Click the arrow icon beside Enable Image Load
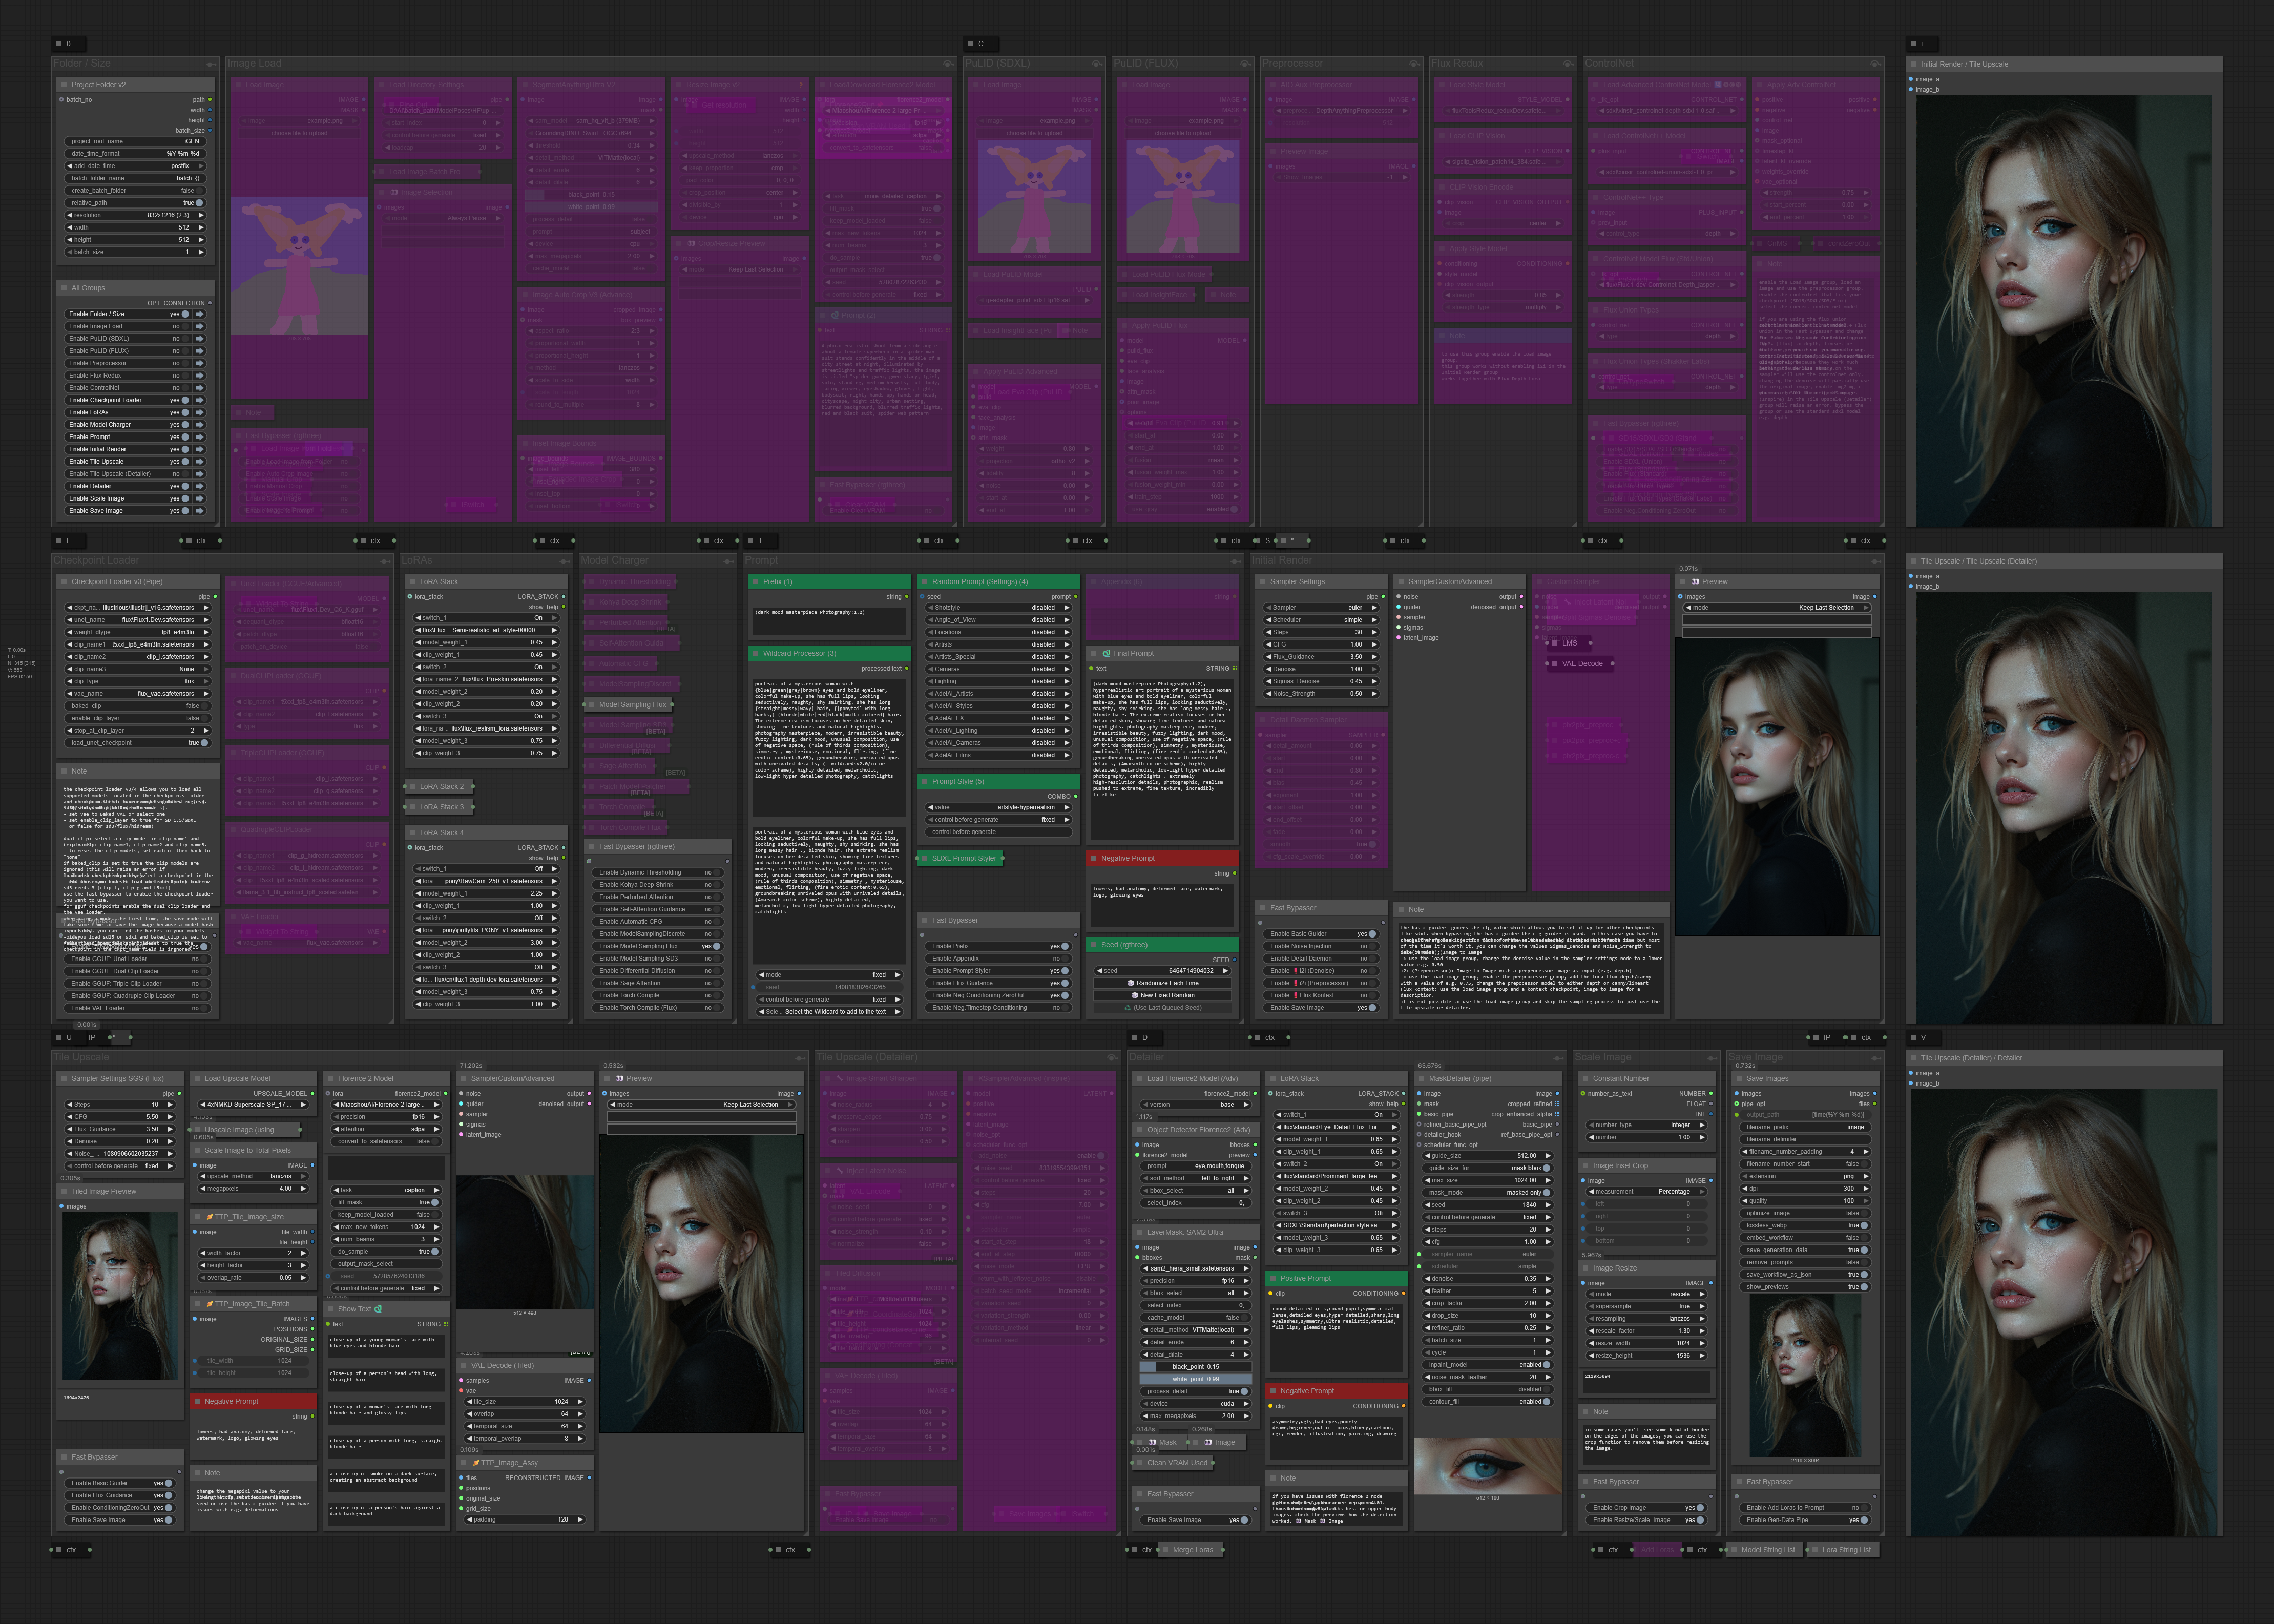This screenshot has width=2274, height=1624. (x=200, y=326)
